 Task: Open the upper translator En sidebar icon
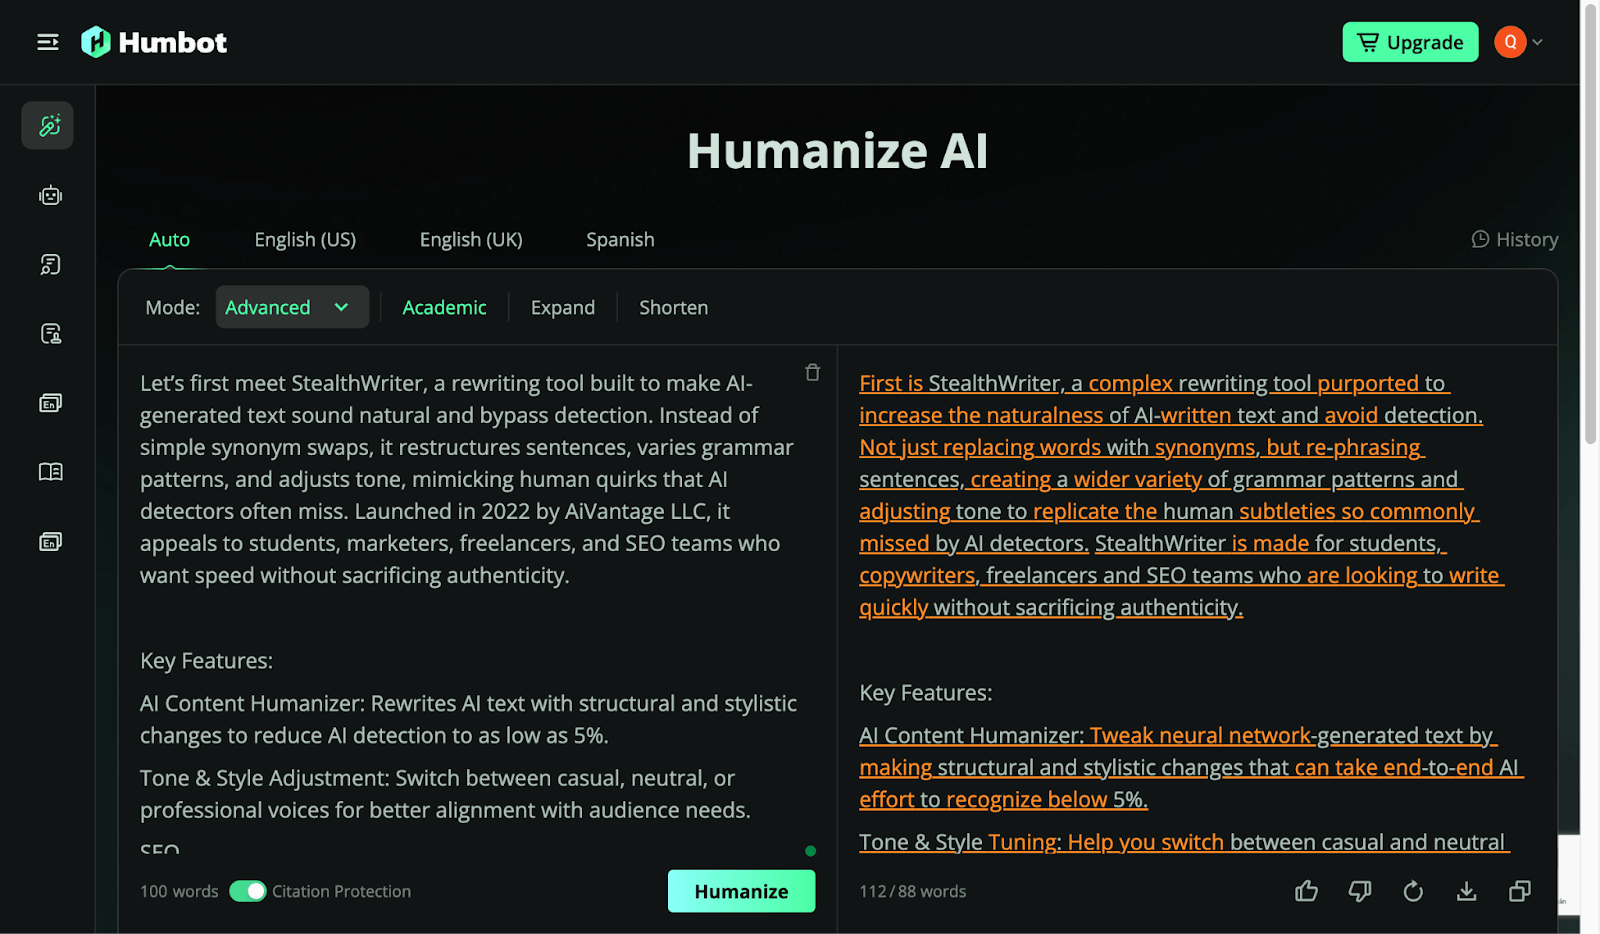click(x=50, y=402)
